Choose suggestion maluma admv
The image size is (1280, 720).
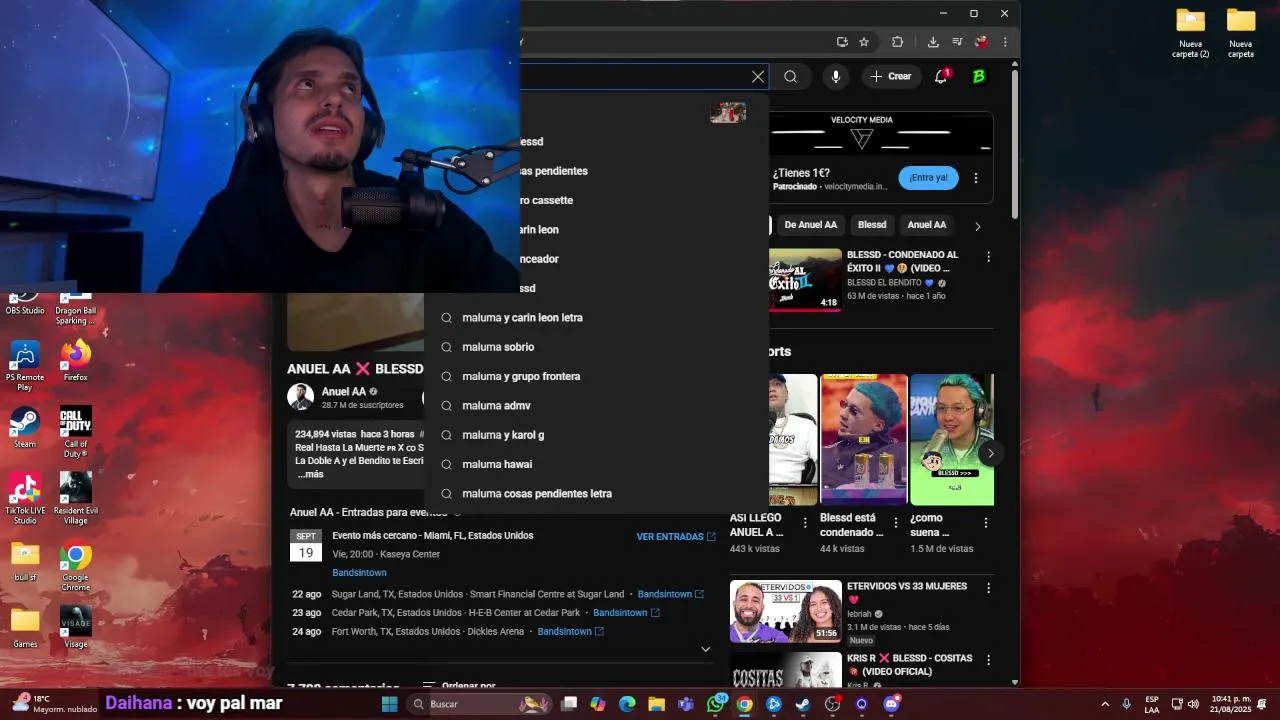click(596, 406)
